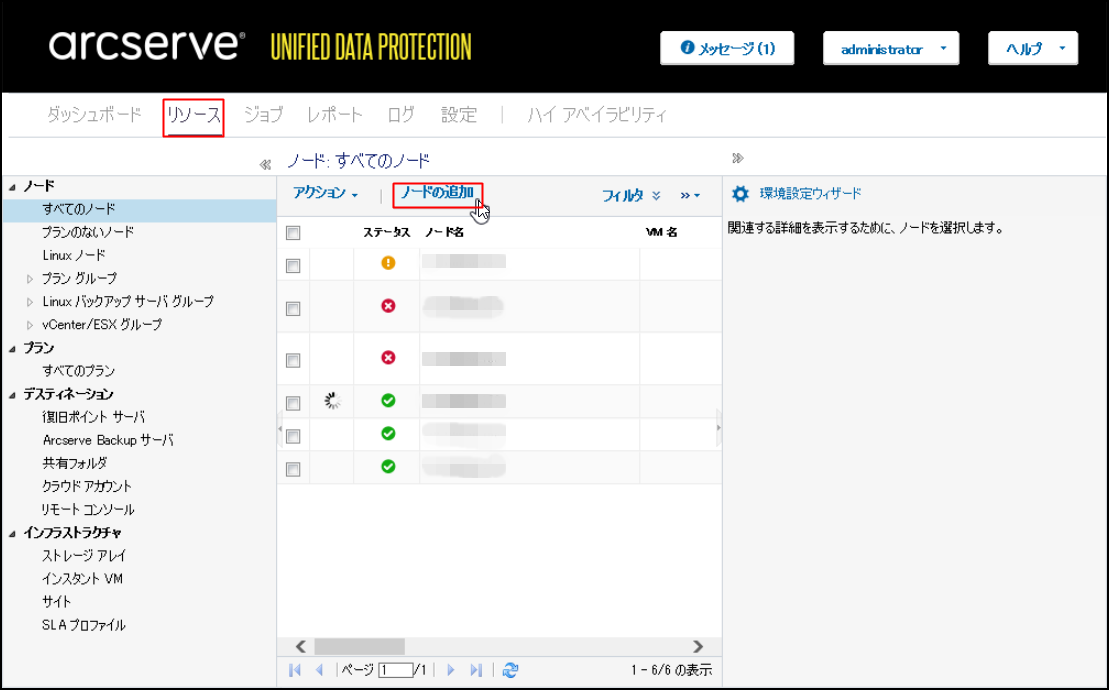Go to last page arrow icon
The height and width of the screenshot is (690, 1109).
(x=476, y=669)
